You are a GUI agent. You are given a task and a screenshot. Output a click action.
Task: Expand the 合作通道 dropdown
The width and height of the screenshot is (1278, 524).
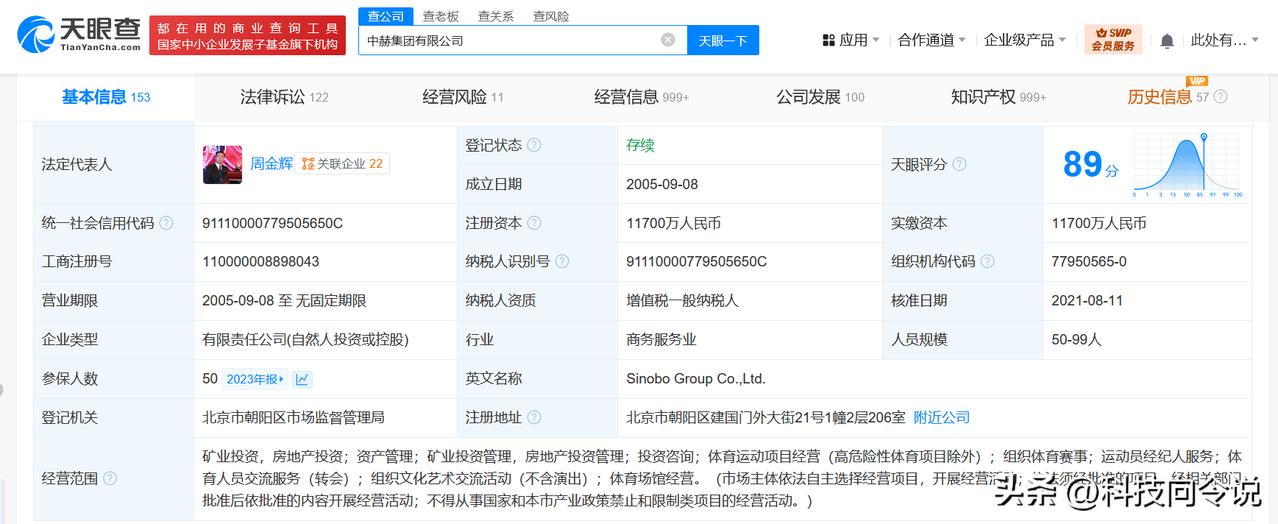931,40
